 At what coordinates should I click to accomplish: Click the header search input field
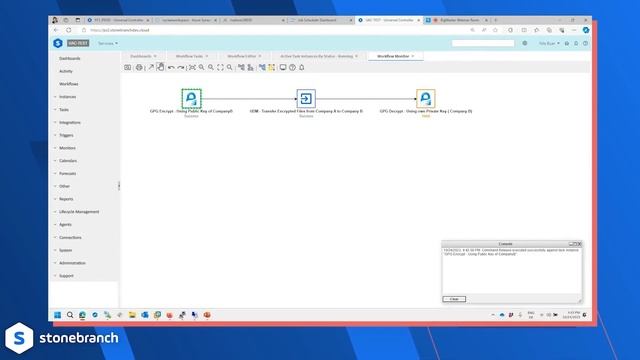coord(483,43)
